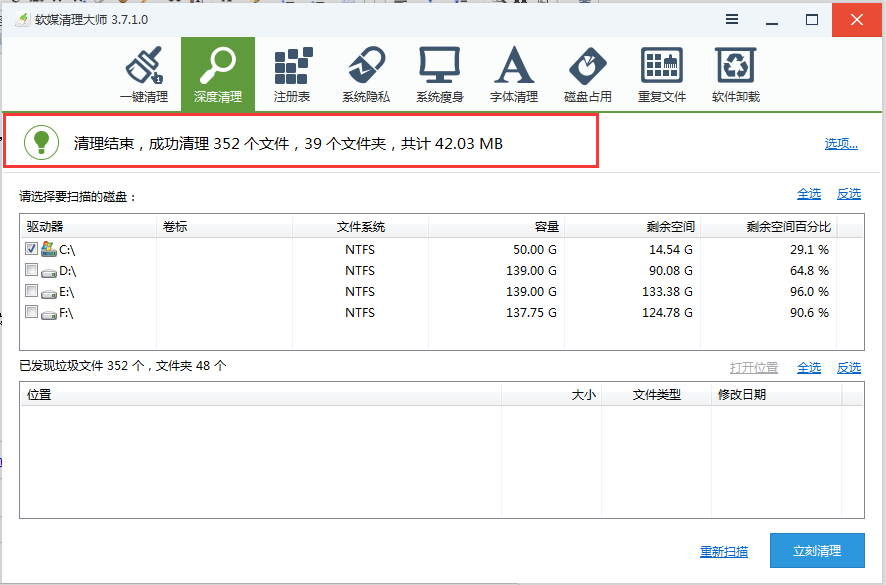Image resolution: width=886 pixels, height=585 pixels.
Task: Click 反选 to invert drive selection
Action: pos(848,193)
